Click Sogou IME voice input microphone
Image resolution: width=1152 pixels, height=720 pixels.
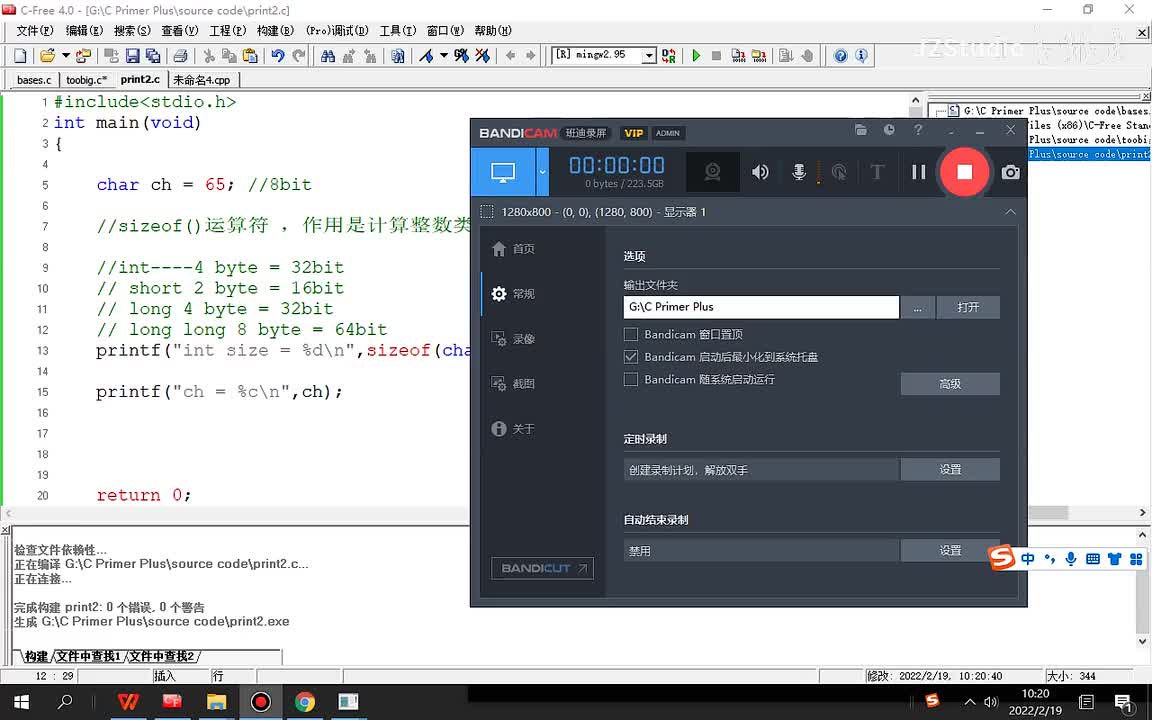tap(1071, 559)
